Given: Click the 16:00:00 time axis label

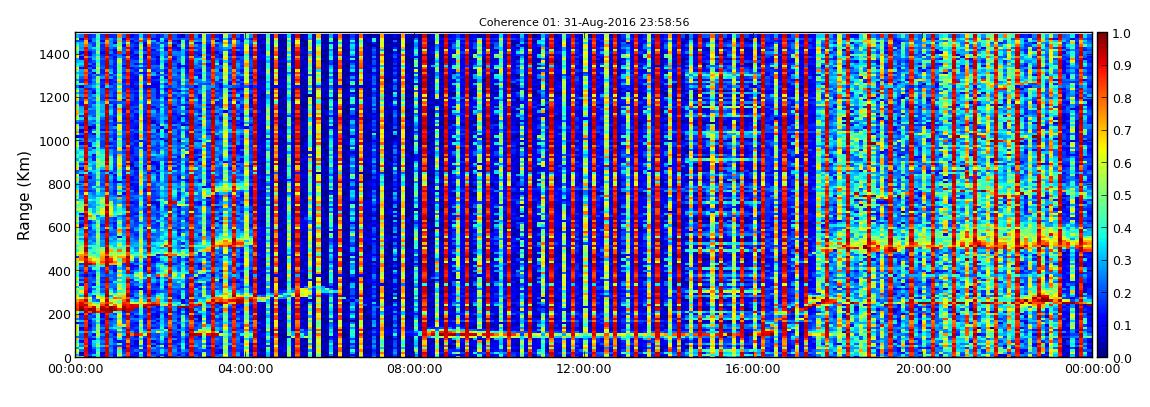Looking at the screenshot, I should tap(754, 369).
